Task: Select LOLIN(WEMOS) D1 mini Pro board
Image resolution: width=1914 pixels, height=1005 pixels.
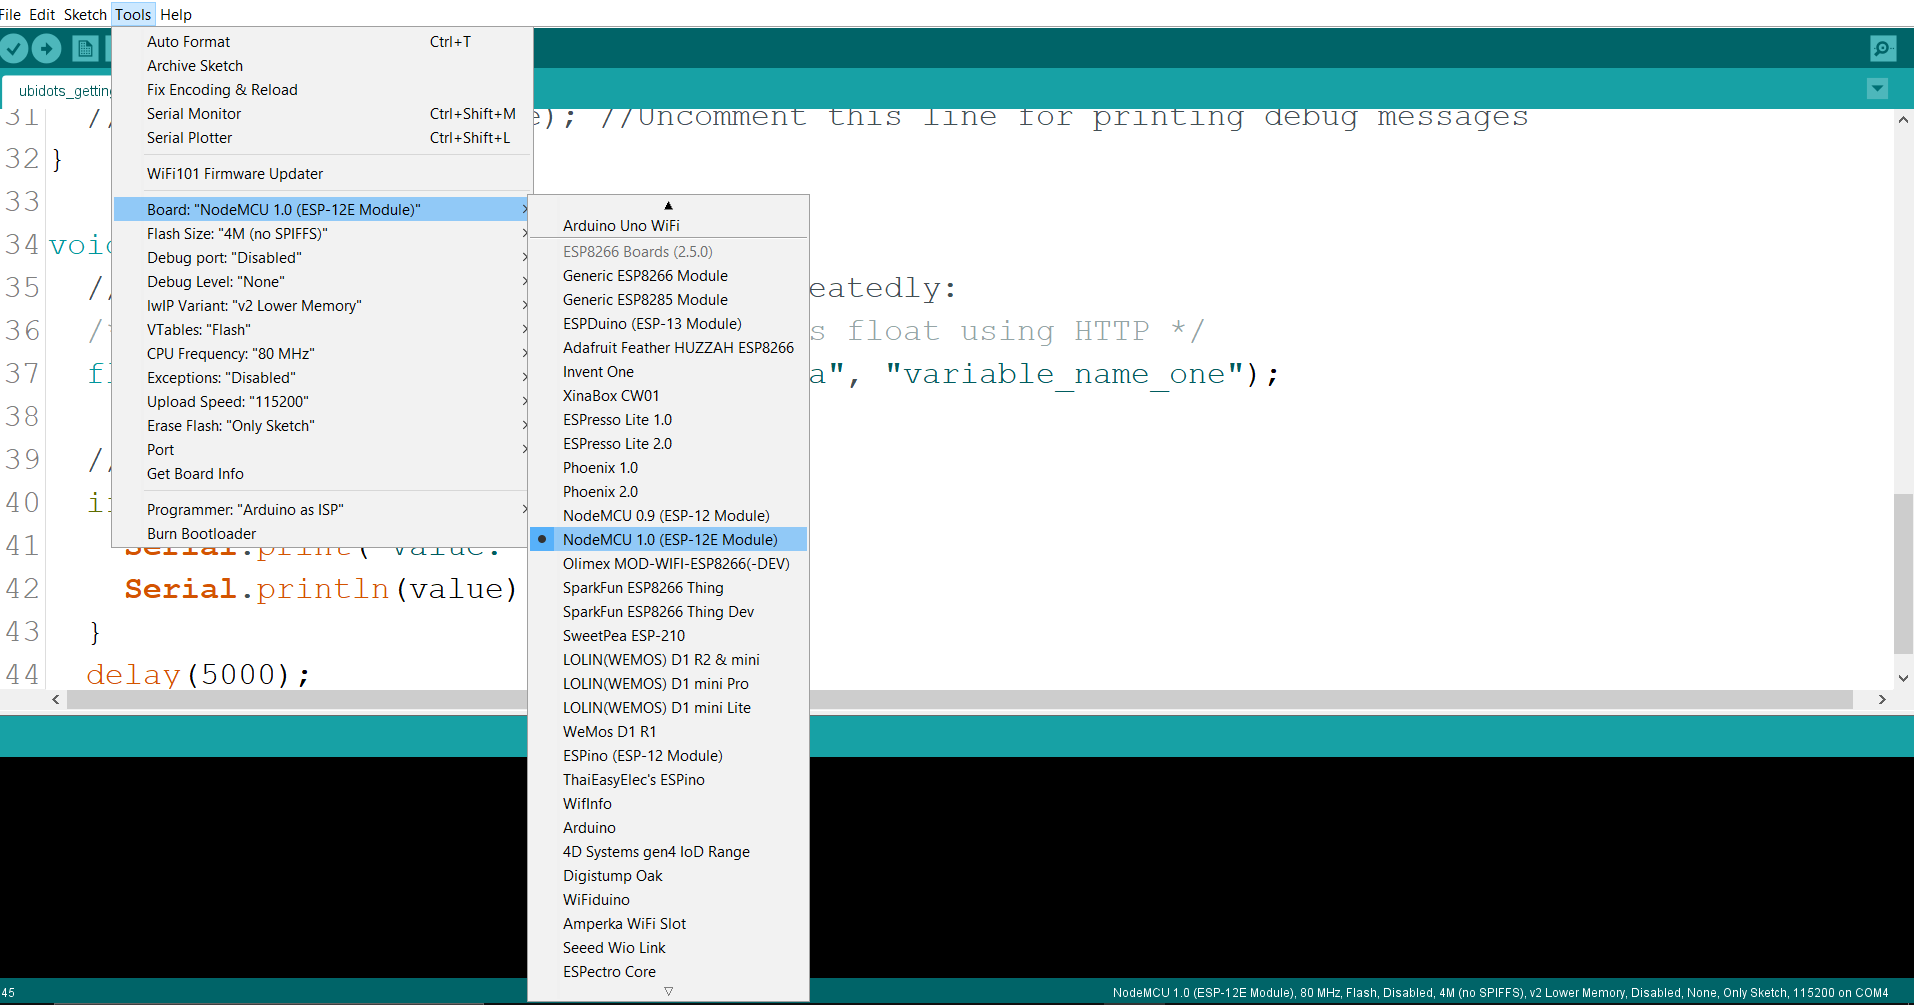Action: [668, 684]
